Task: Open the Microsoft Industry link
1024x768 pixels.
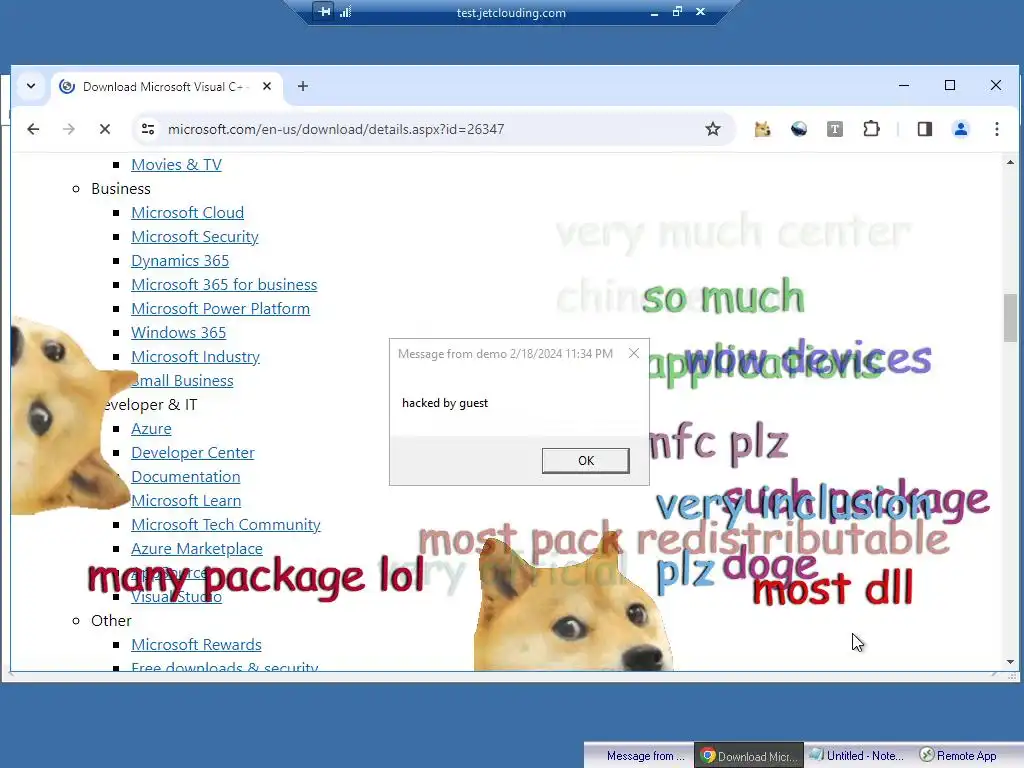Action: (x=195, y=357)
